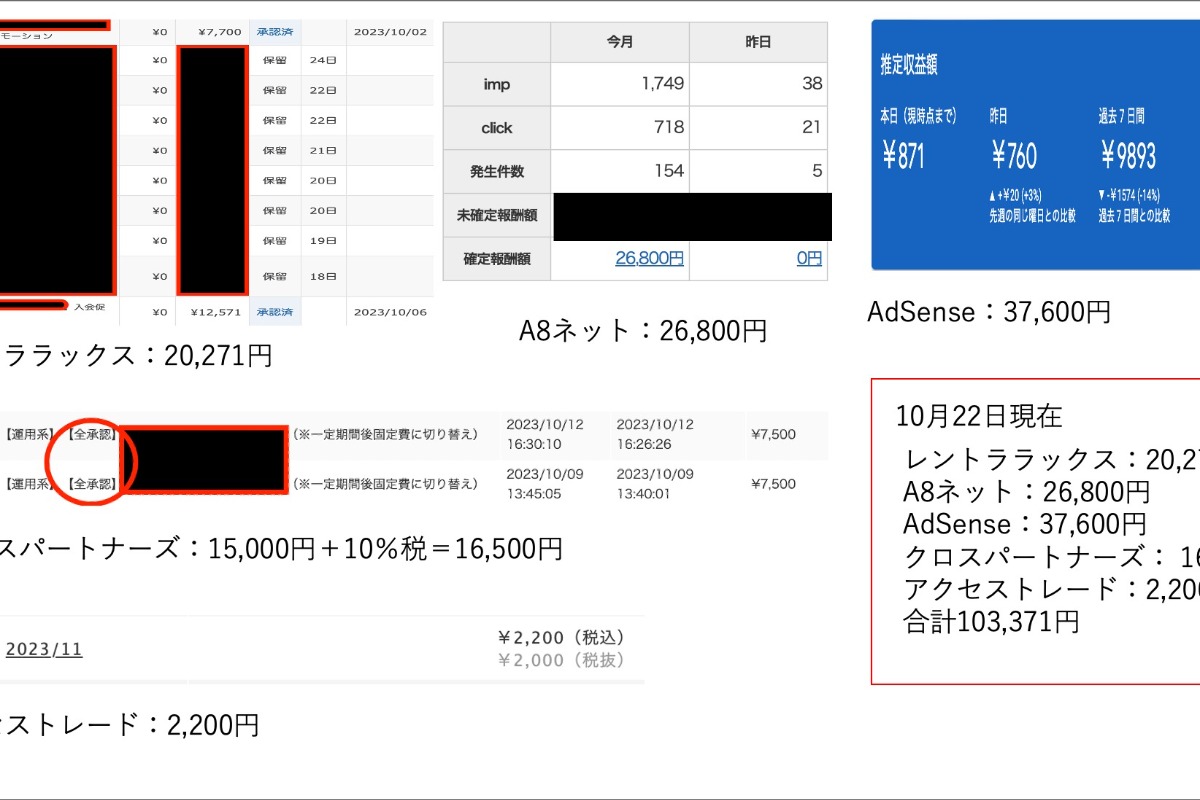1200x800 pixels.
Task: Click the A8ネット:26,800円 caption below table
Action: pyautogui.click(x=643, y=331)
